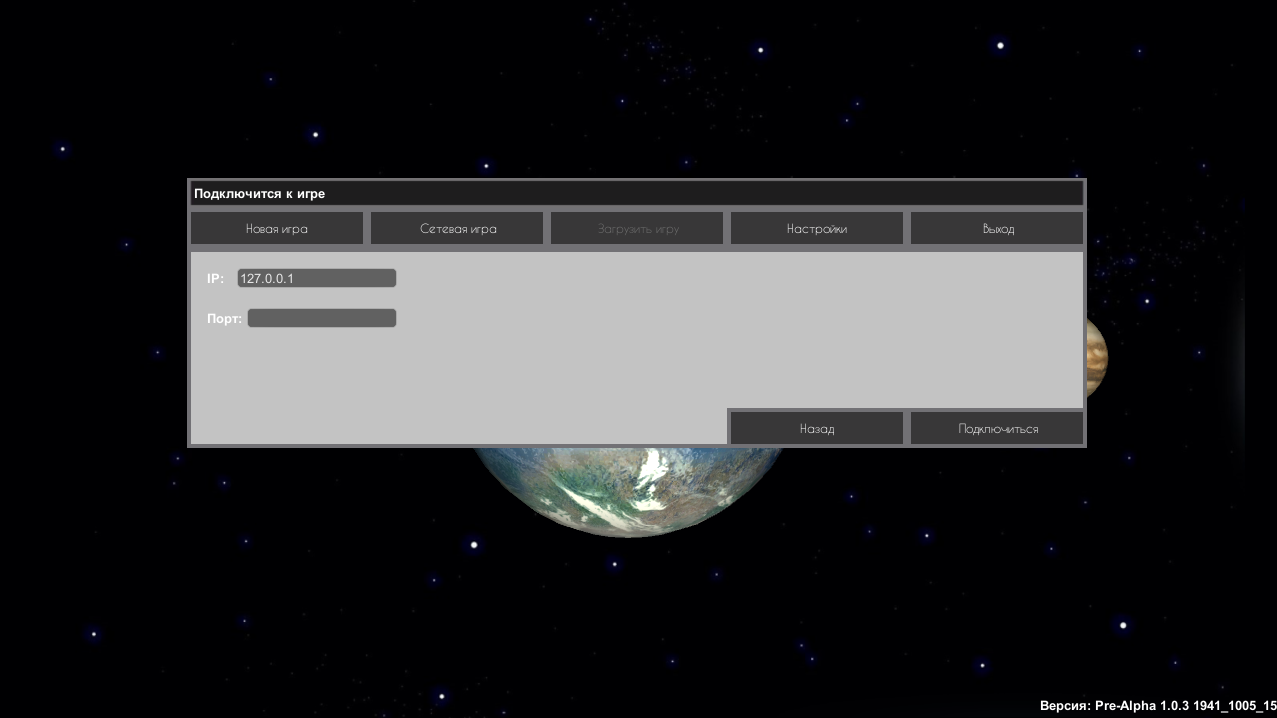Open the Новая игра menu tab
The image size is (1277, 718).
[277, 228]
